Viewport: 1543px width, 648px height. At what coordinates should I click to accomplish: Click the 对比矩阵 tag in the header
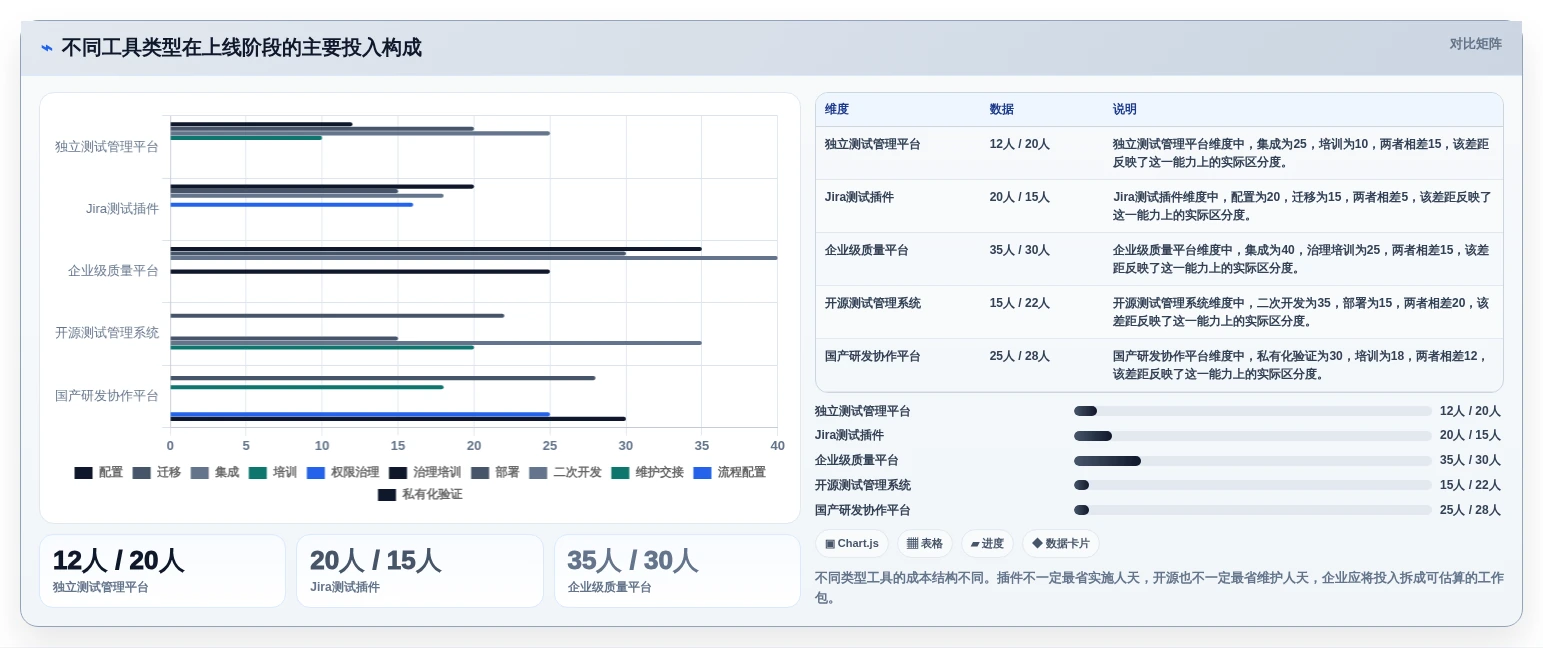pos(1476,44)
